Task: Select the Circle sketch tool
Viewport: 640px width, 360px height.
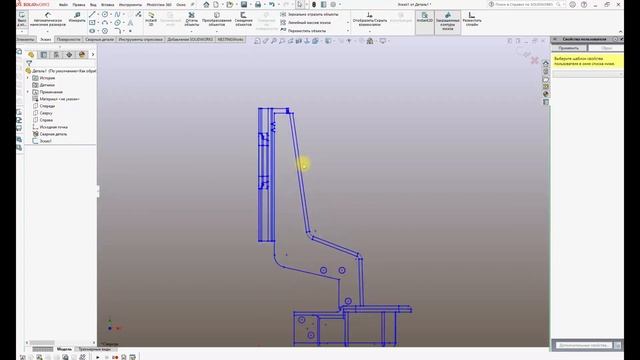Action: [105, 14]
